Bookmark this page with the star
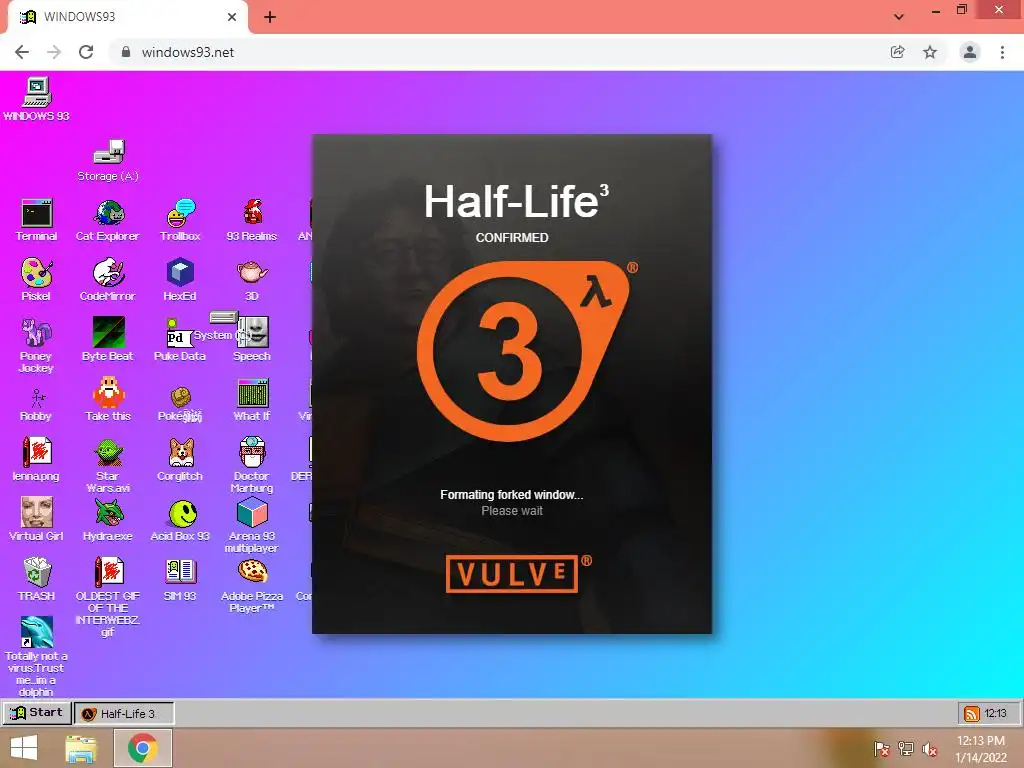The width and height of the screenshot is (1024, 768). [930, 52]
